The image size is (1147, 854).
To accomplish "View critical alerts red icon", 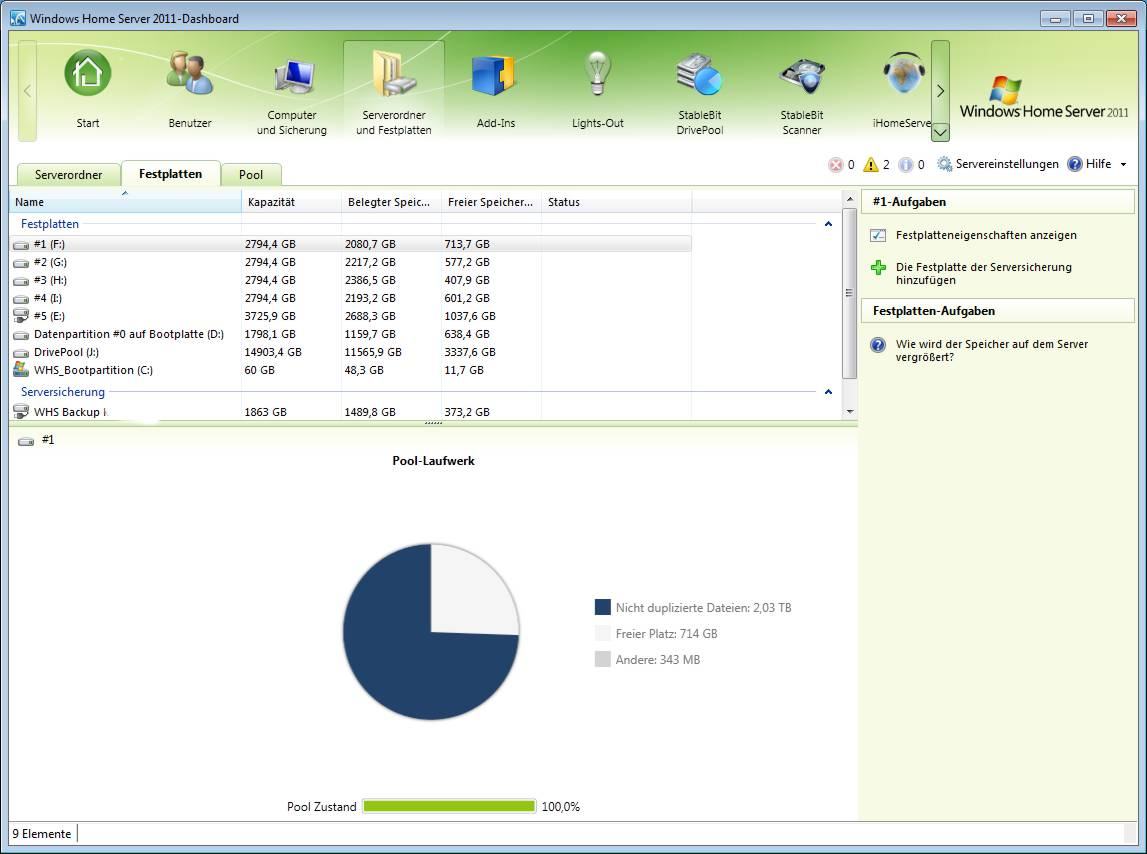I will 835,165.
